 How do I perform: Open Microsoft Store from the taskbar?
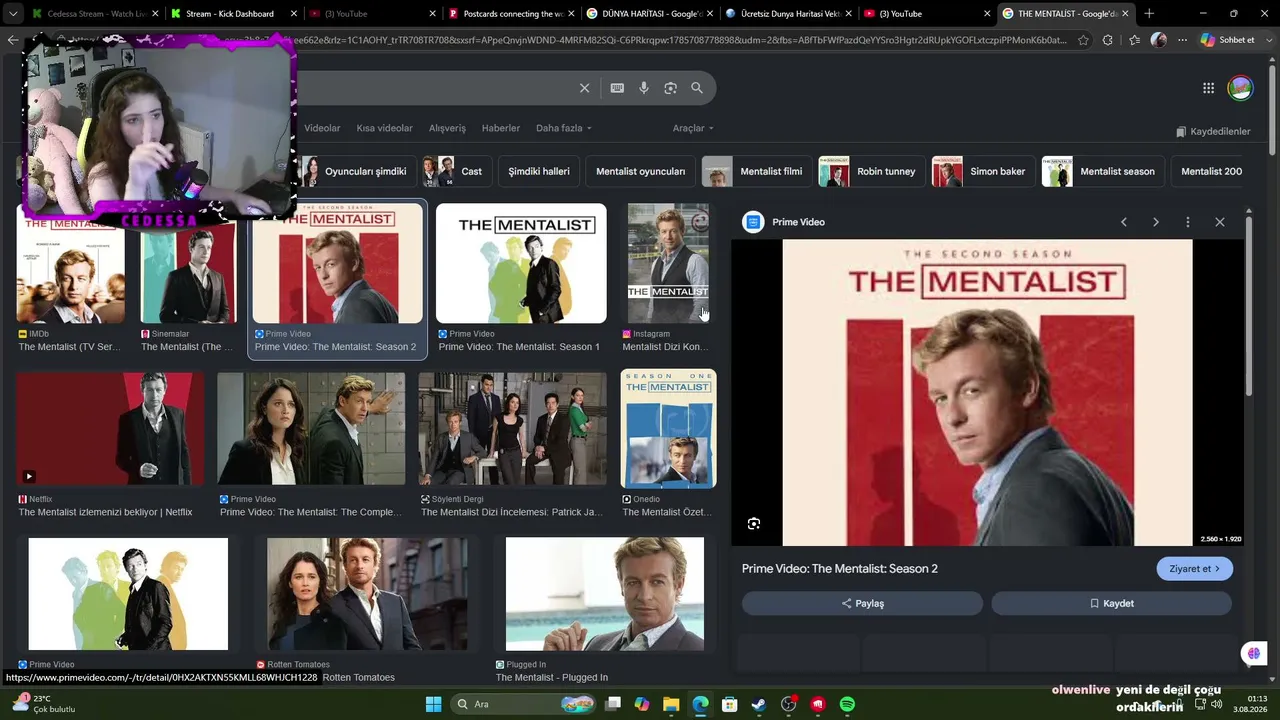pyautogui.click(x=730, y=704)
